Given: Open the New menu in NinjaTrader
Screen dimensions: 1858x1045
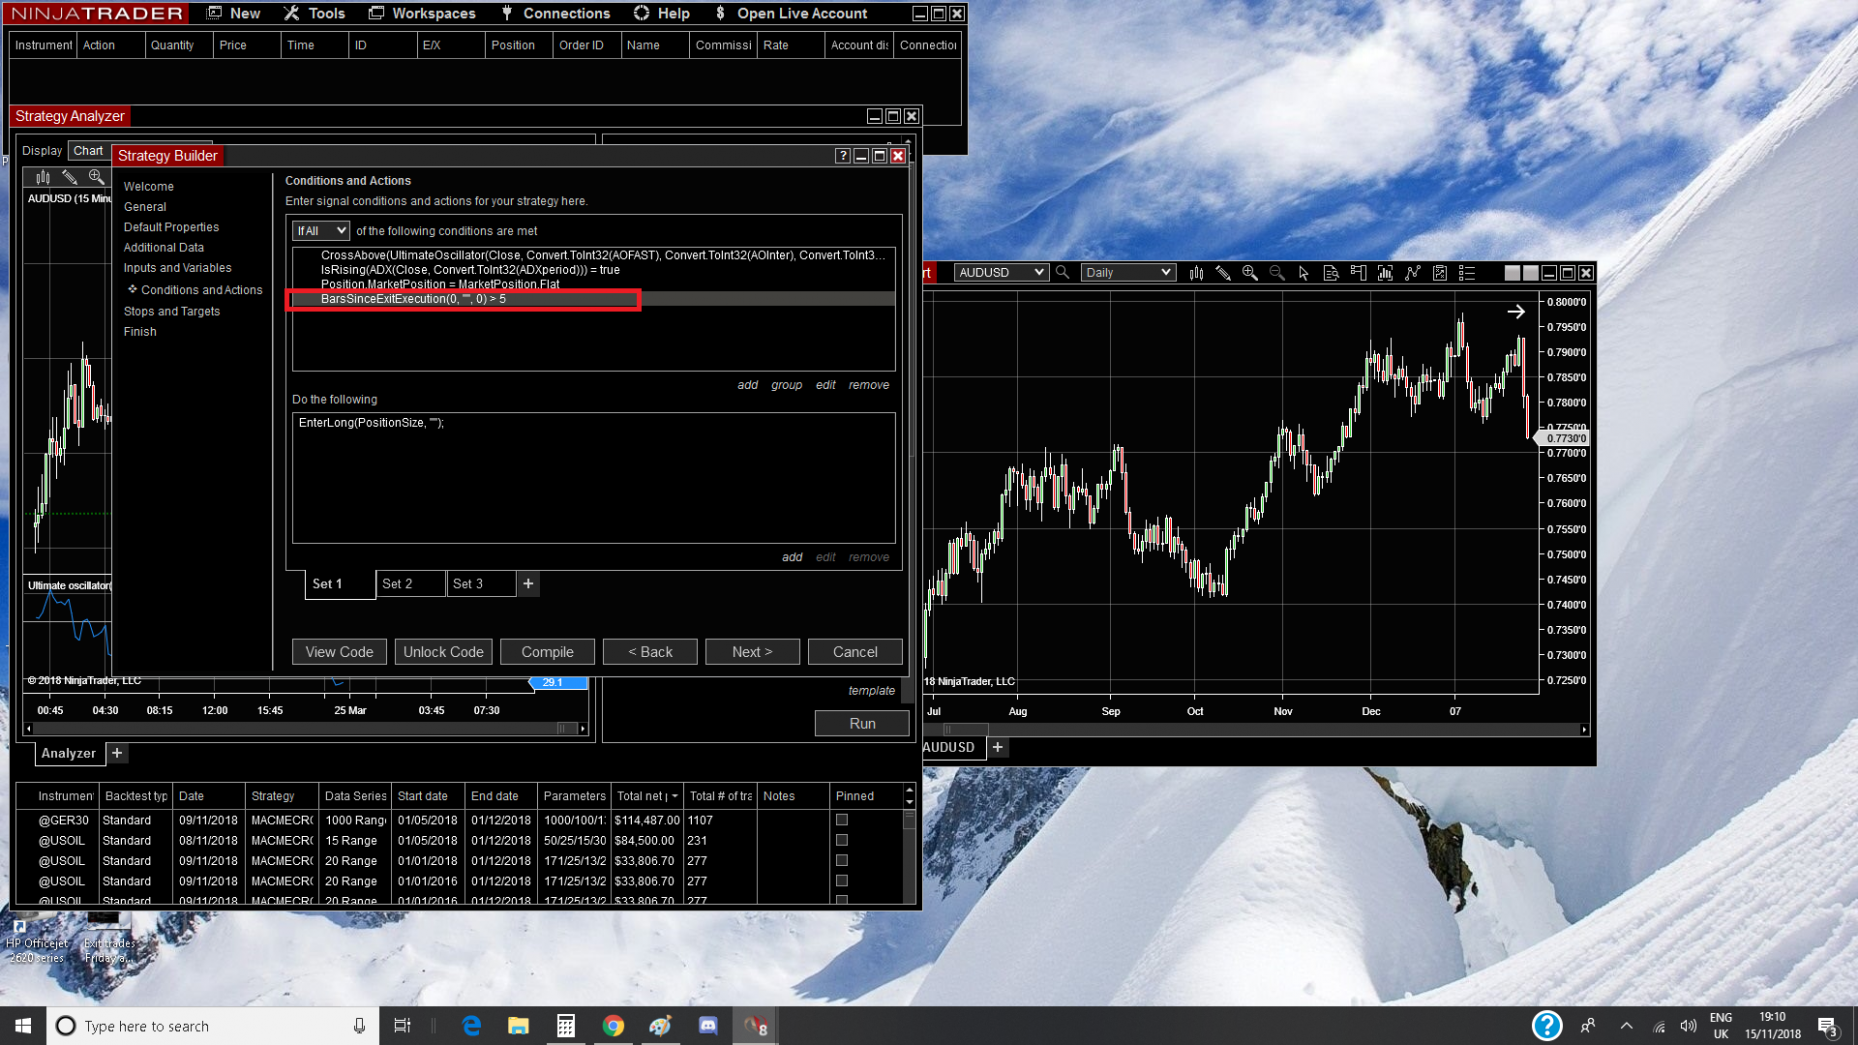Looking at the screenshot, I should coord(234,13).
